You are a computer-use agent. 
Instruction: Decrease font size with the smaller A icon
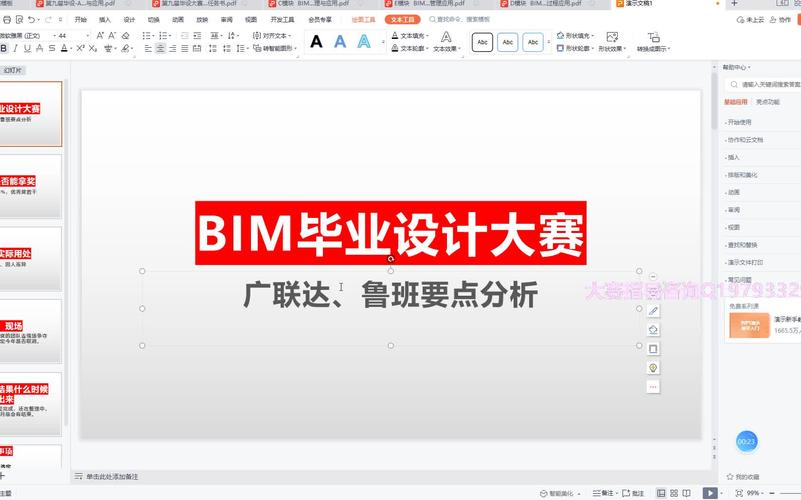click(x=112, y=36)
